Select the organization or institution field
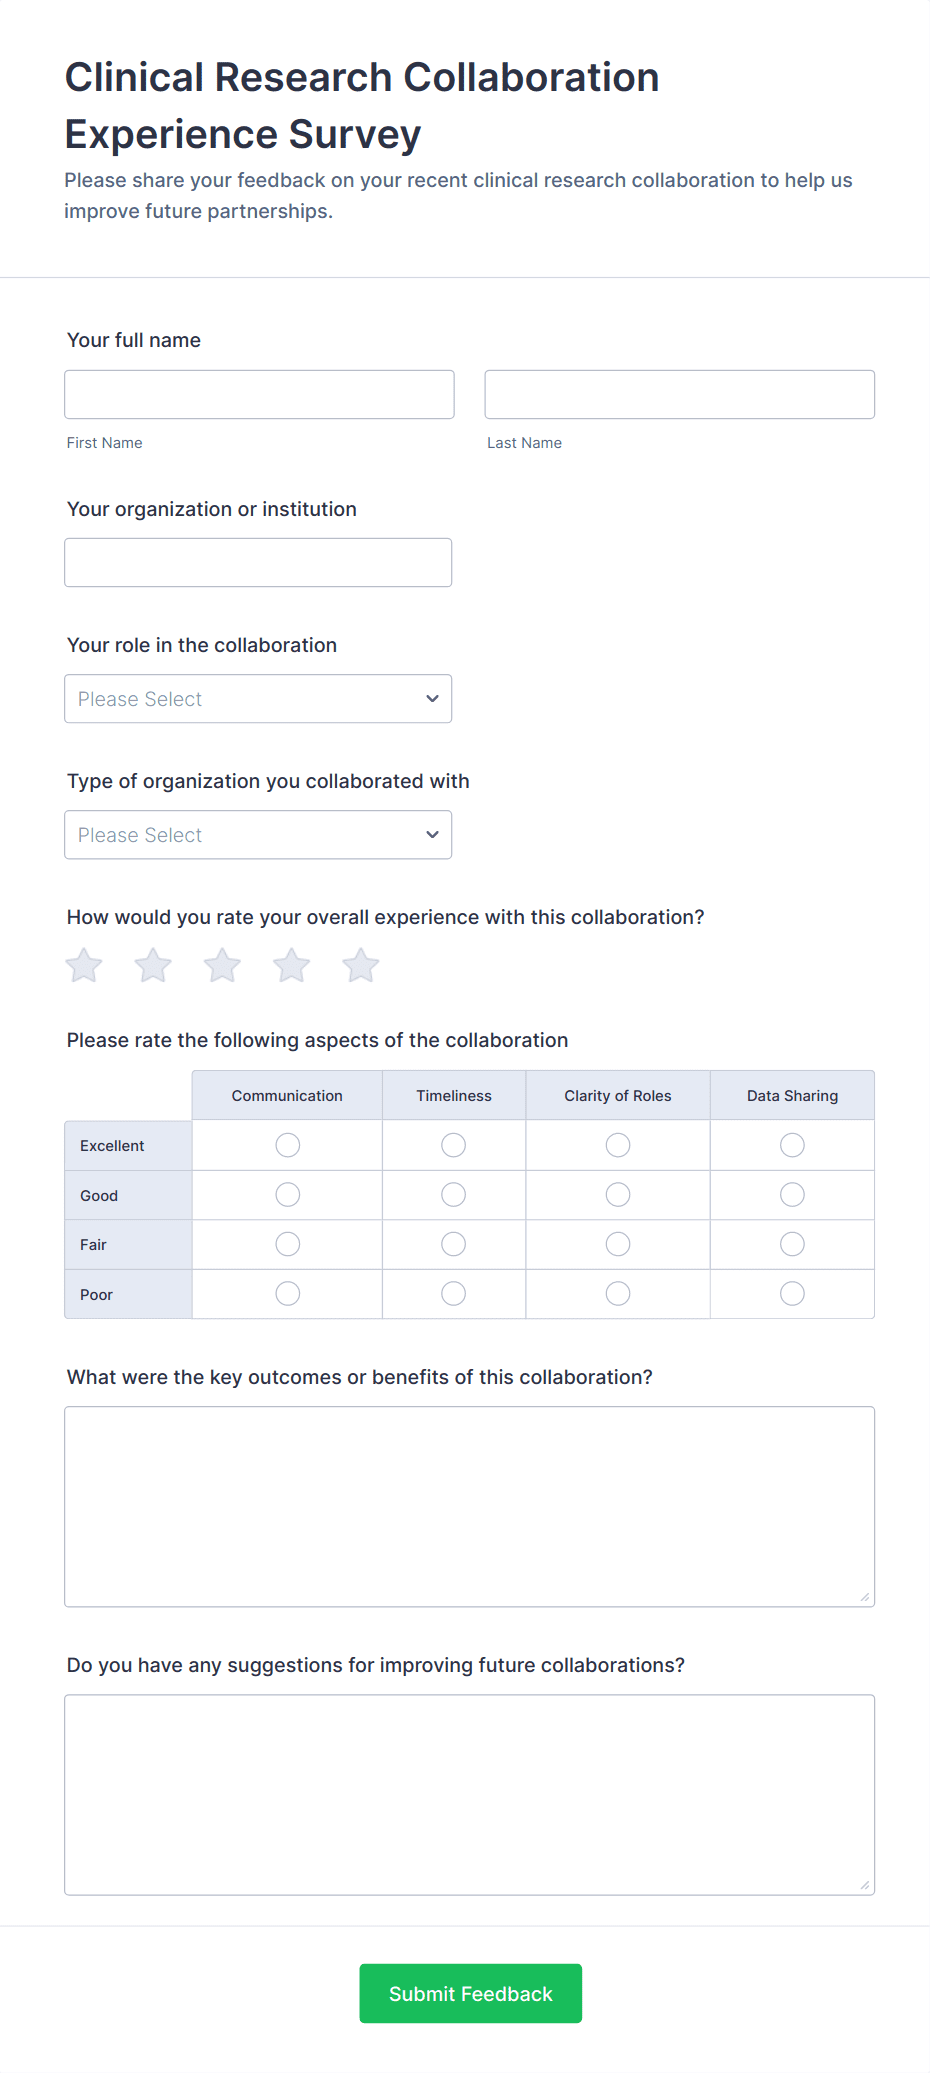 pos(258,563)
